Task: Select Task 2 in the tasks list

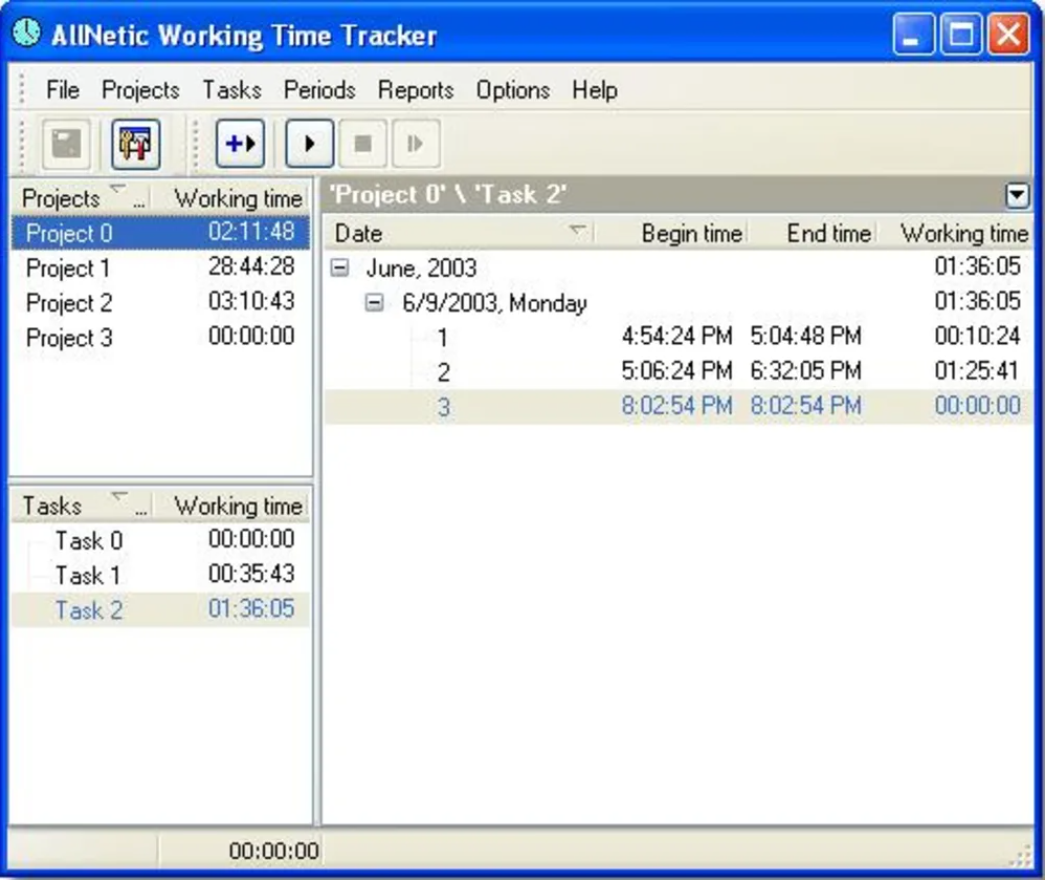Action: tap(161, 609)
